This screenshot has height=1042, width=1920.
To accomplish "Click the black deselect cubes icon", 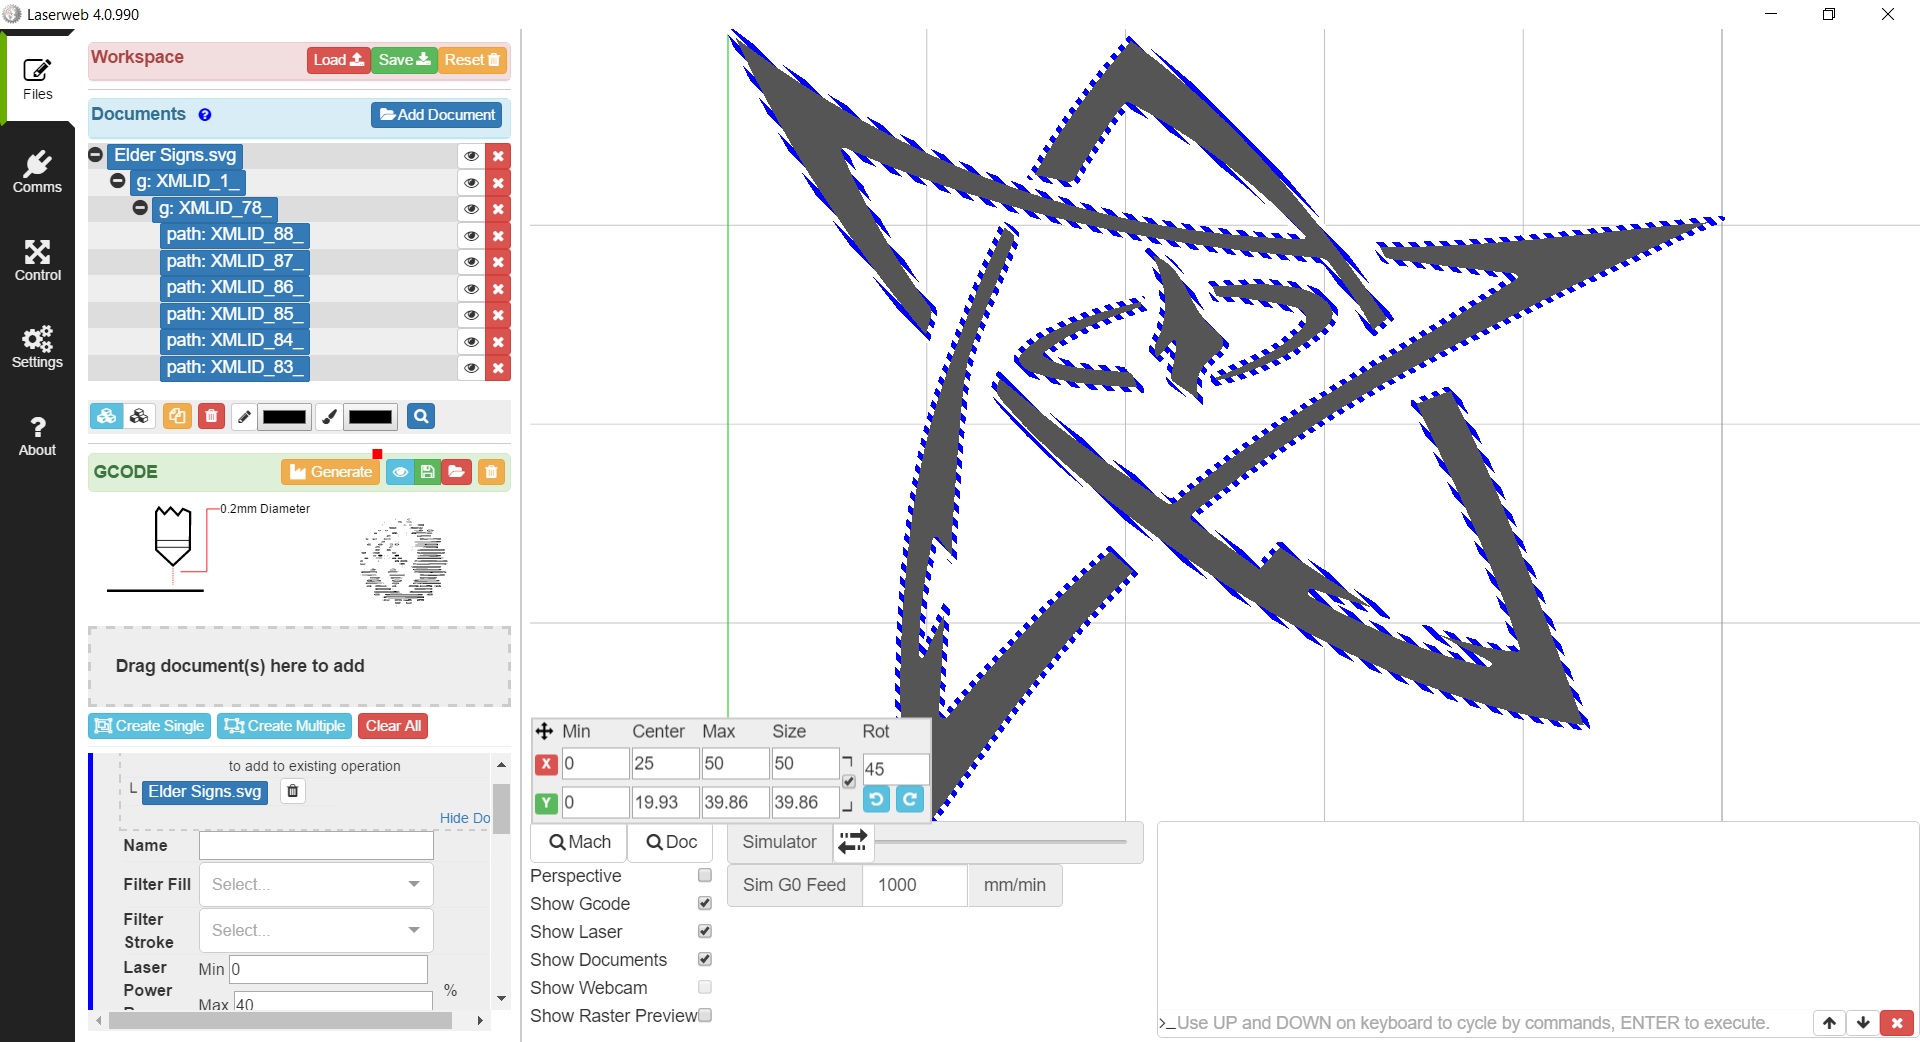I will [x=139, y=417].
